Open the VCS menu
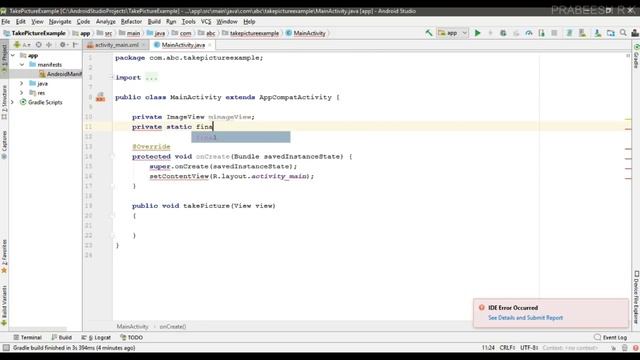640x360 pixels. pyautogui.click(x=206, y=22)
